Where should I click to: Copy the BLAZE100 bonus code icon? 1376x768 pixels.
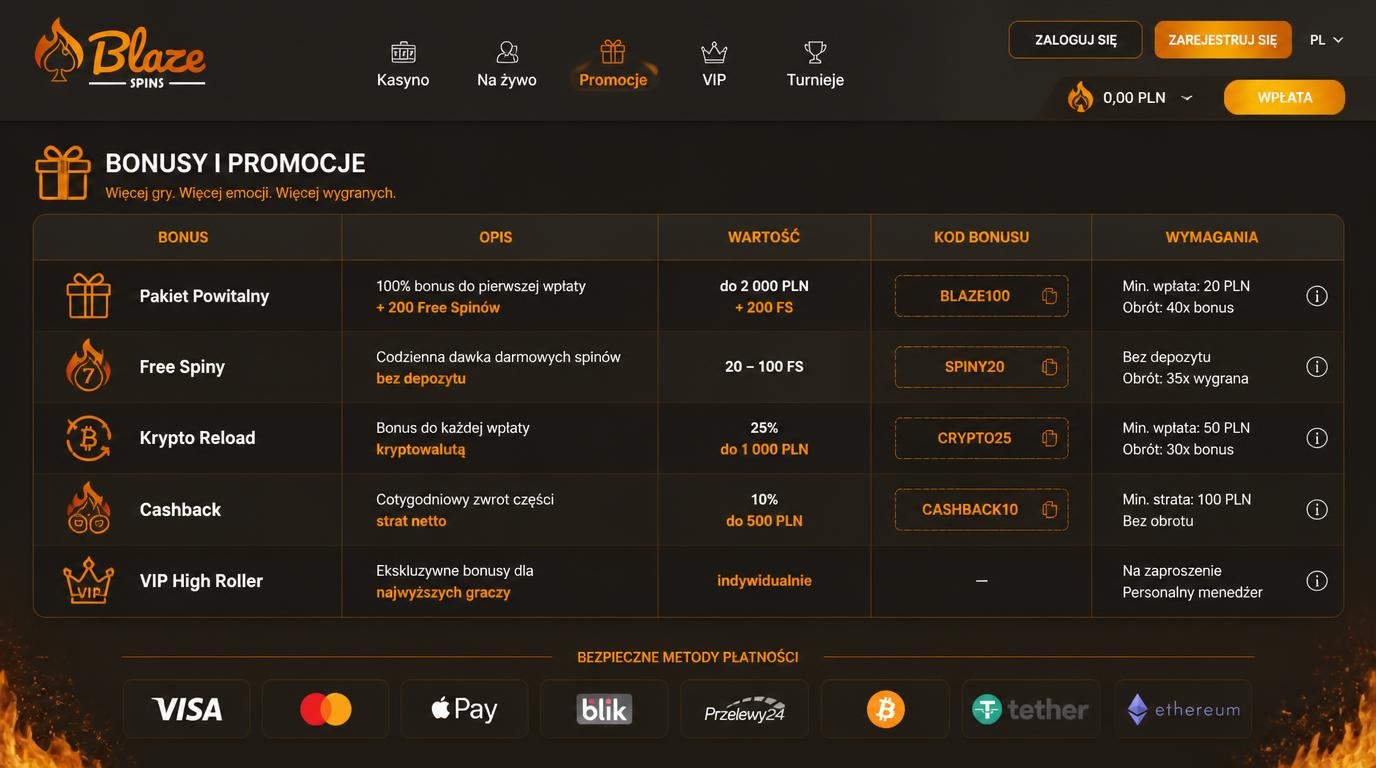(x=1049, y=296)
